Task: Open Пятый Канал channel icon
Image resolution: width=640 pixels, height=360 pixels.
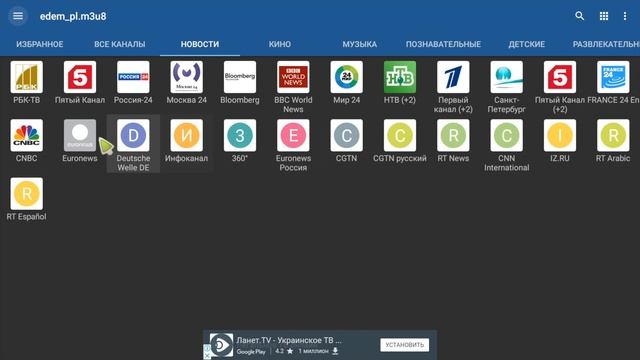Action: point(80,77)
